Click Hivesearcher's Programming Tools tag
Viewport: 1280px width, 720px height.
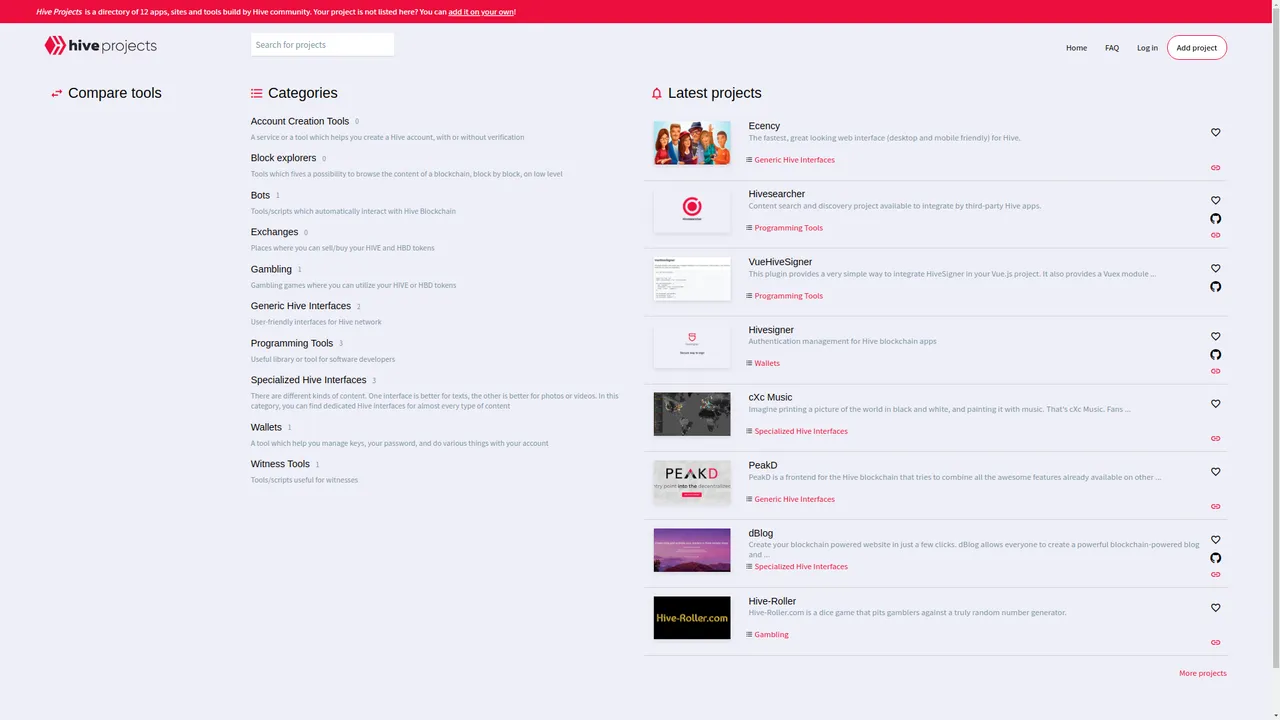(788, 228)
